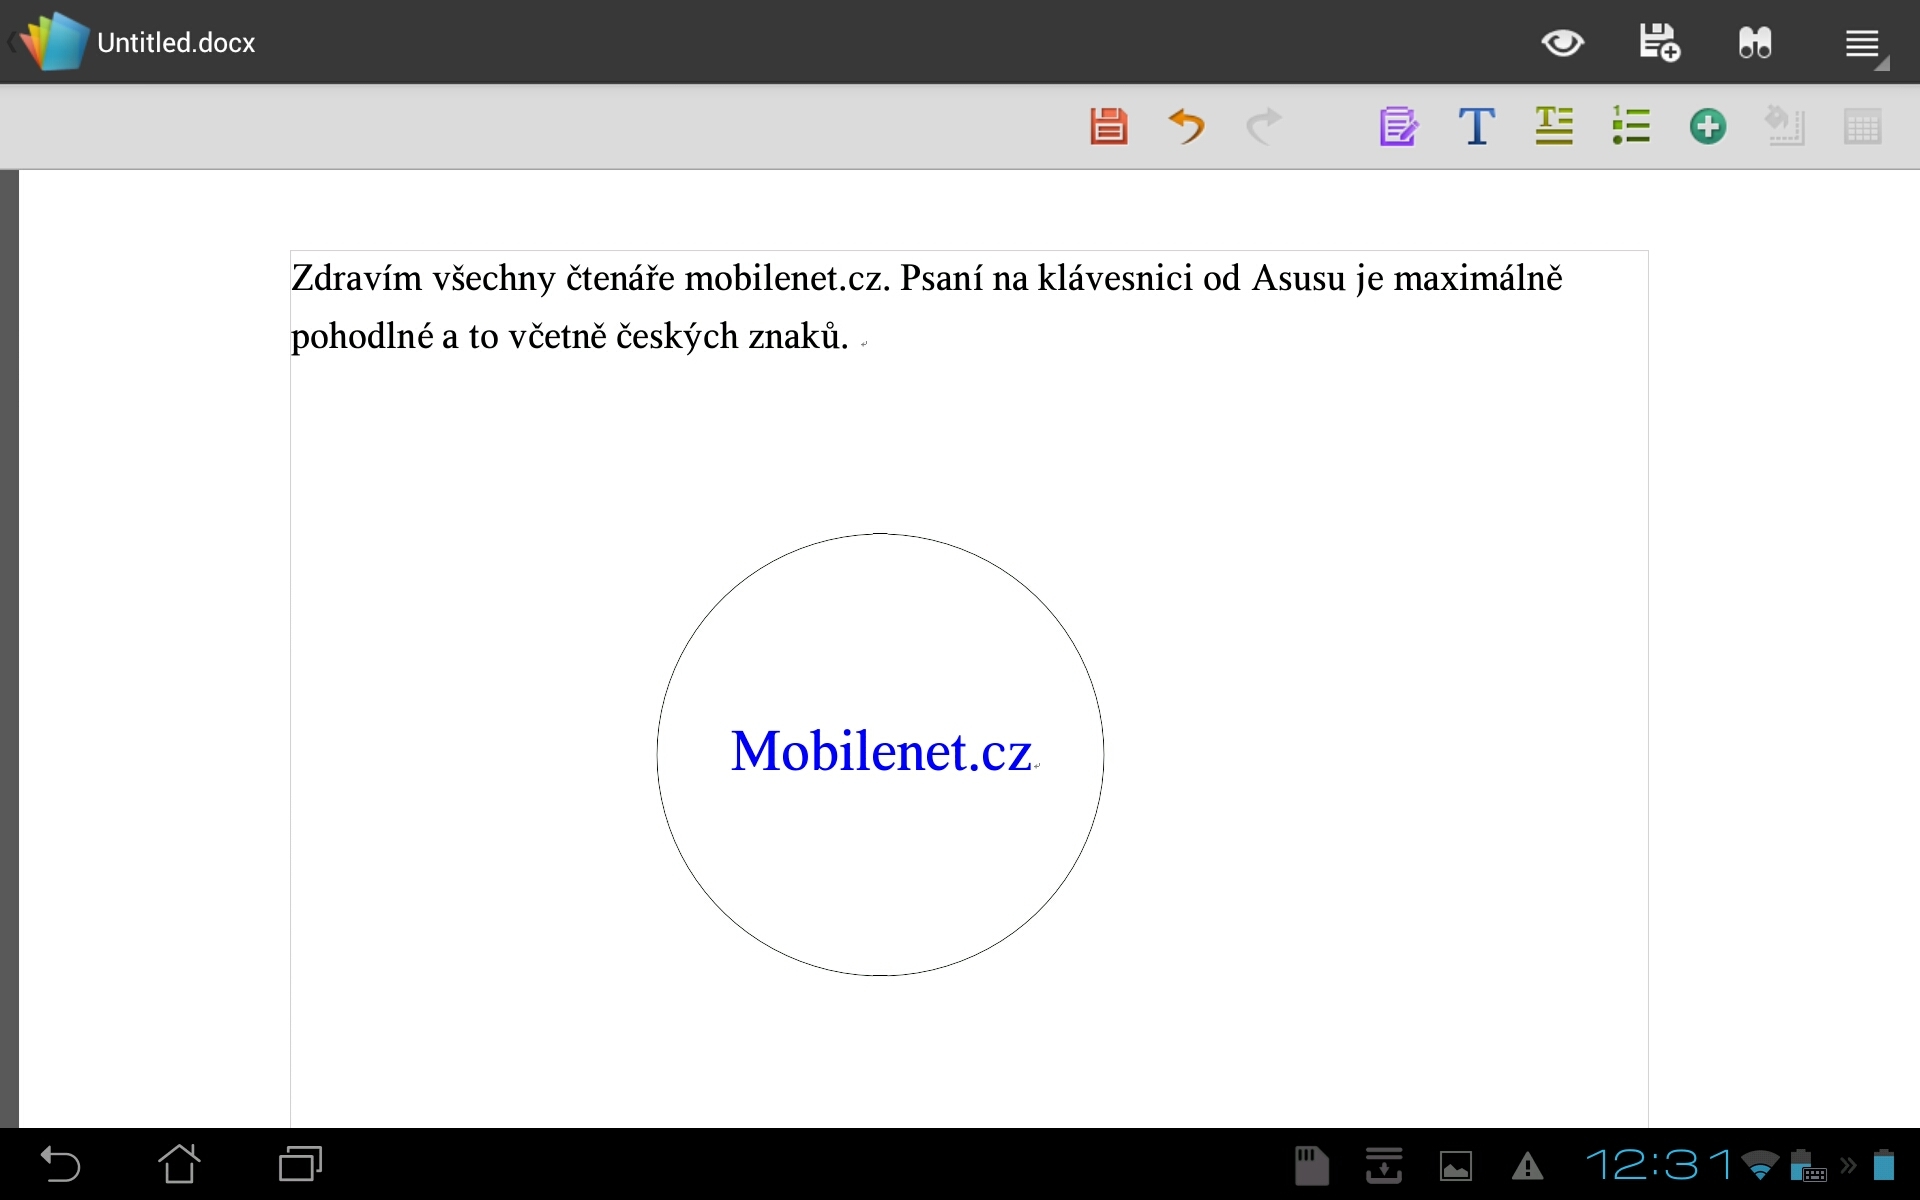
Task: Toggle preview mode with the eye icon
Action: coord(1563,42)
